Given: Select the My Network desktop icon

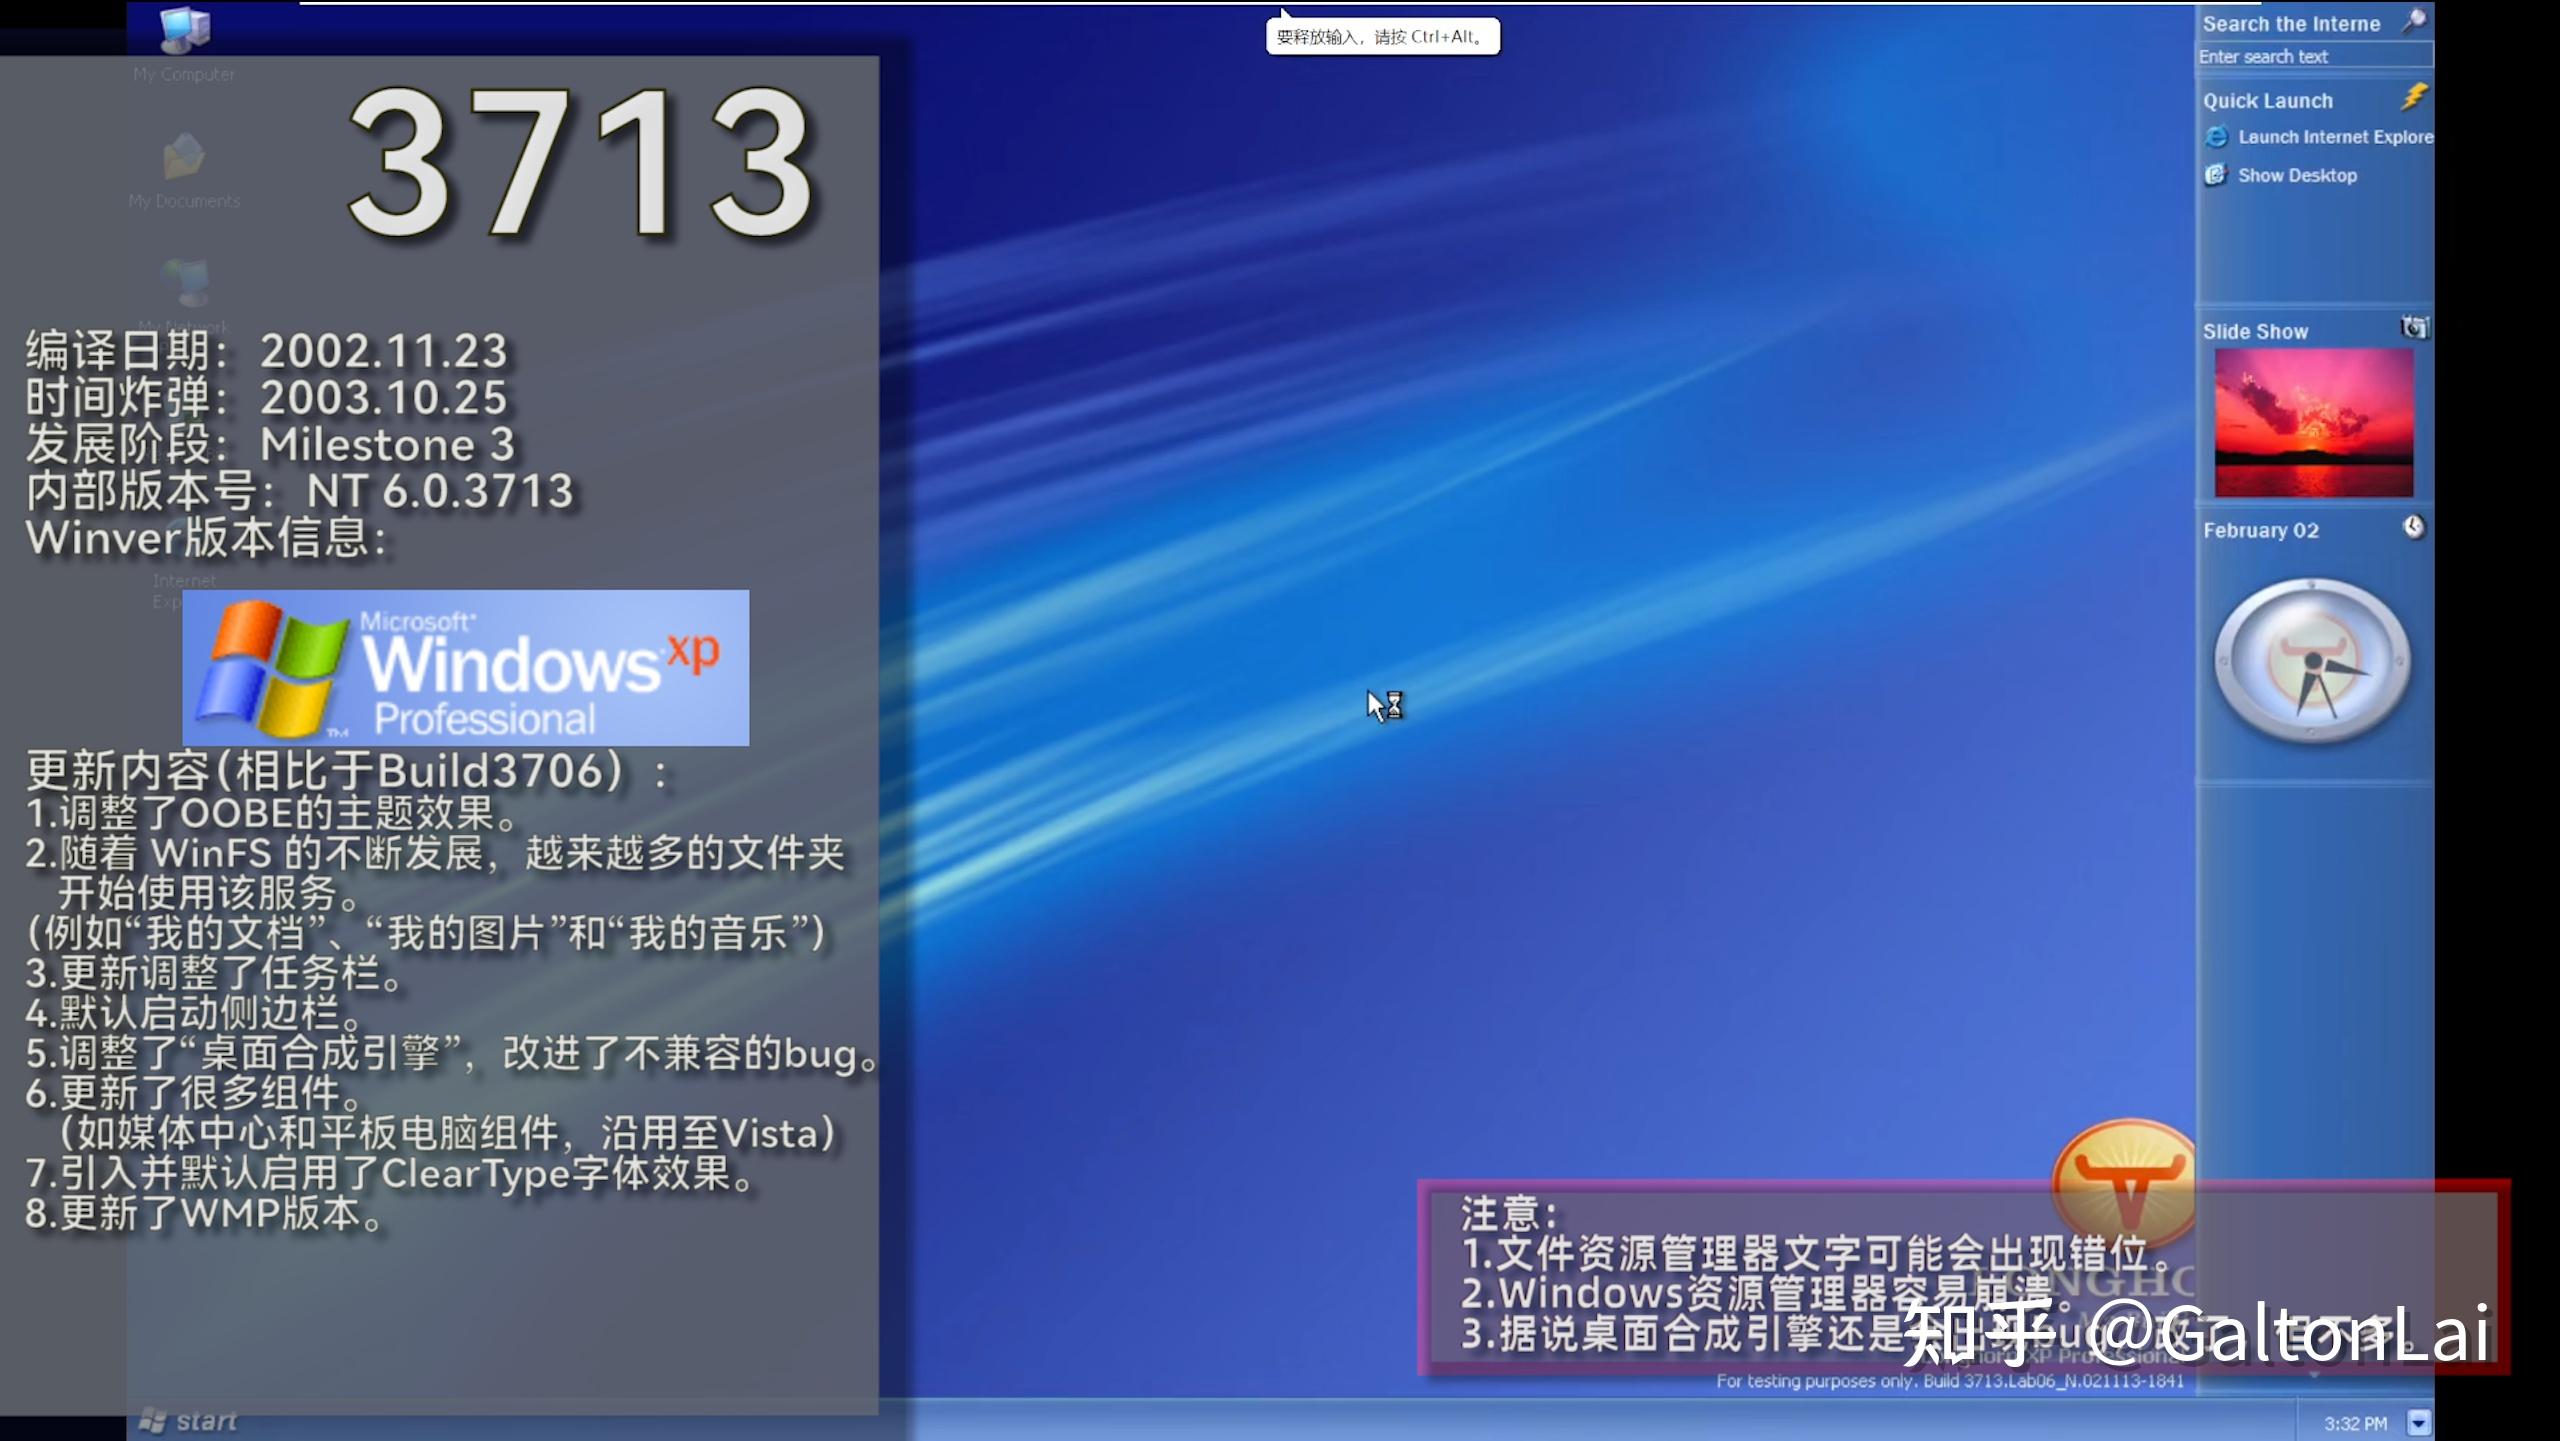Looking at the screenshot, I should tap(184, 296).
